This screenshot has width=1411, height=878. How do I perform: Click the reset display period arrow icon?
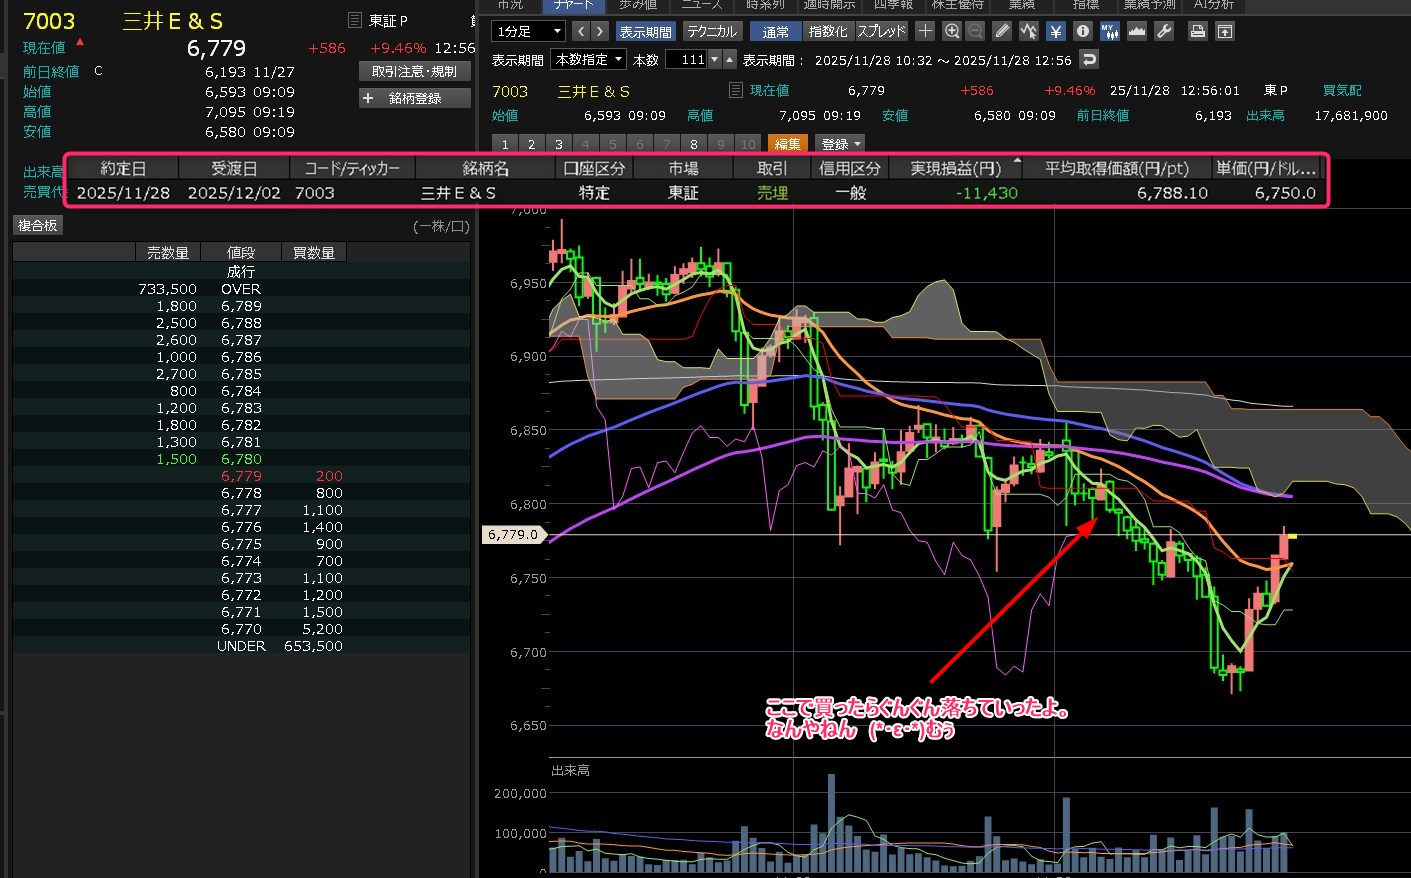(1089, 60)
